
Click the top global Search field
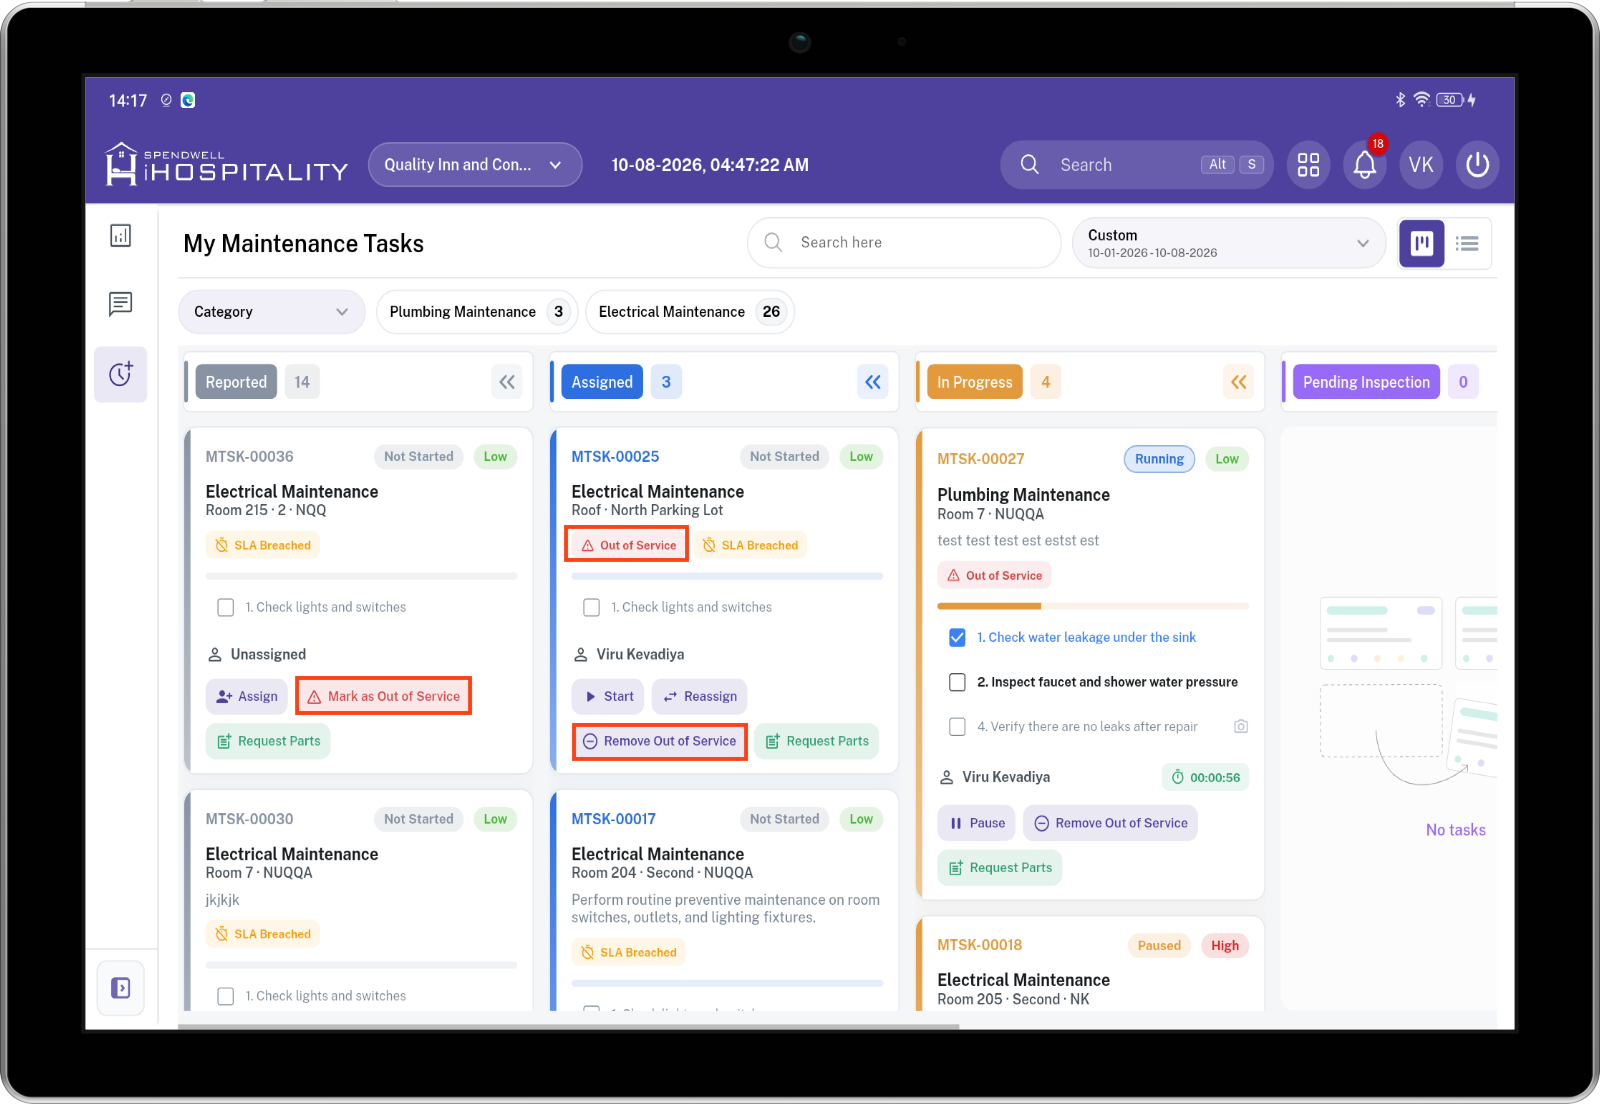(1137, 165)
